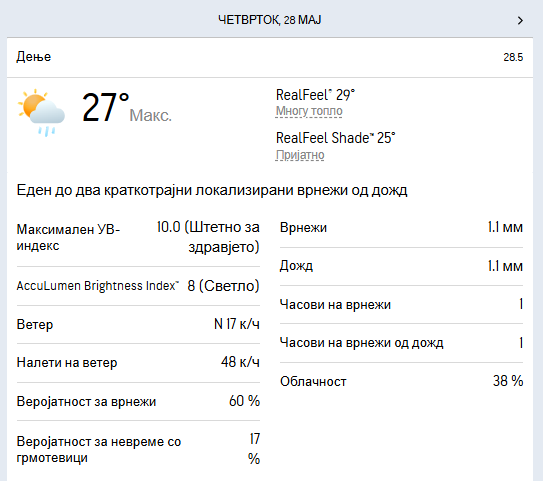Select the 'Дожд' 1.1 мм row

pyautogui.click(x=401, y=266)
